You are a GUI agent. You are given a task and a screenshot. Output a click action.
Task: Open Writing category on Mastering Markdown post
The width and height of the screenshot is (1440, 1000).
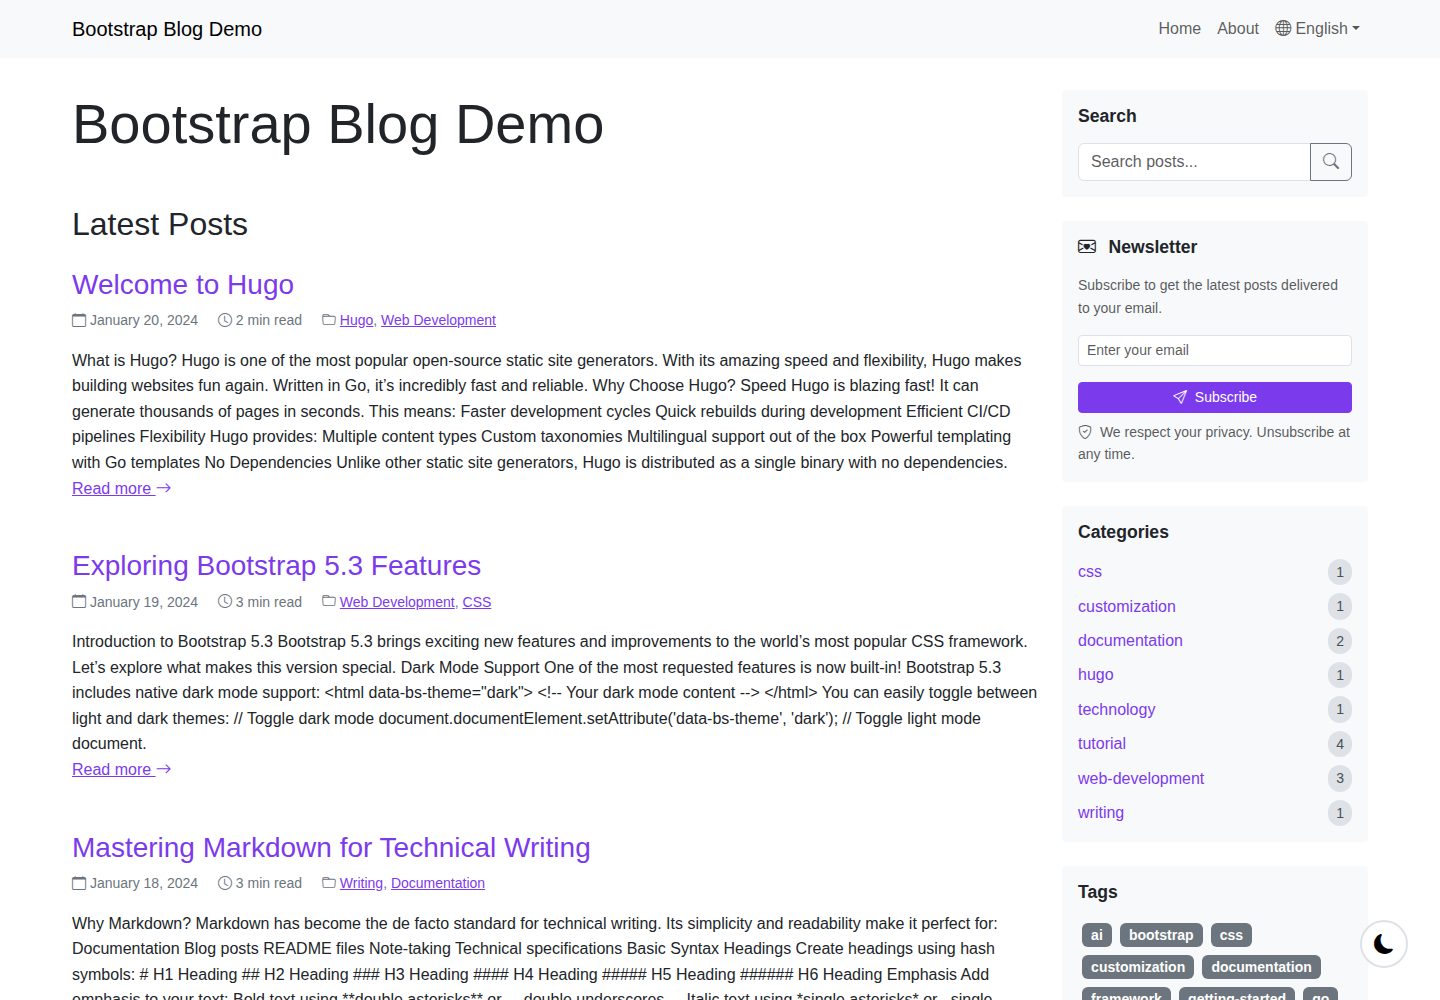point(361,883)
